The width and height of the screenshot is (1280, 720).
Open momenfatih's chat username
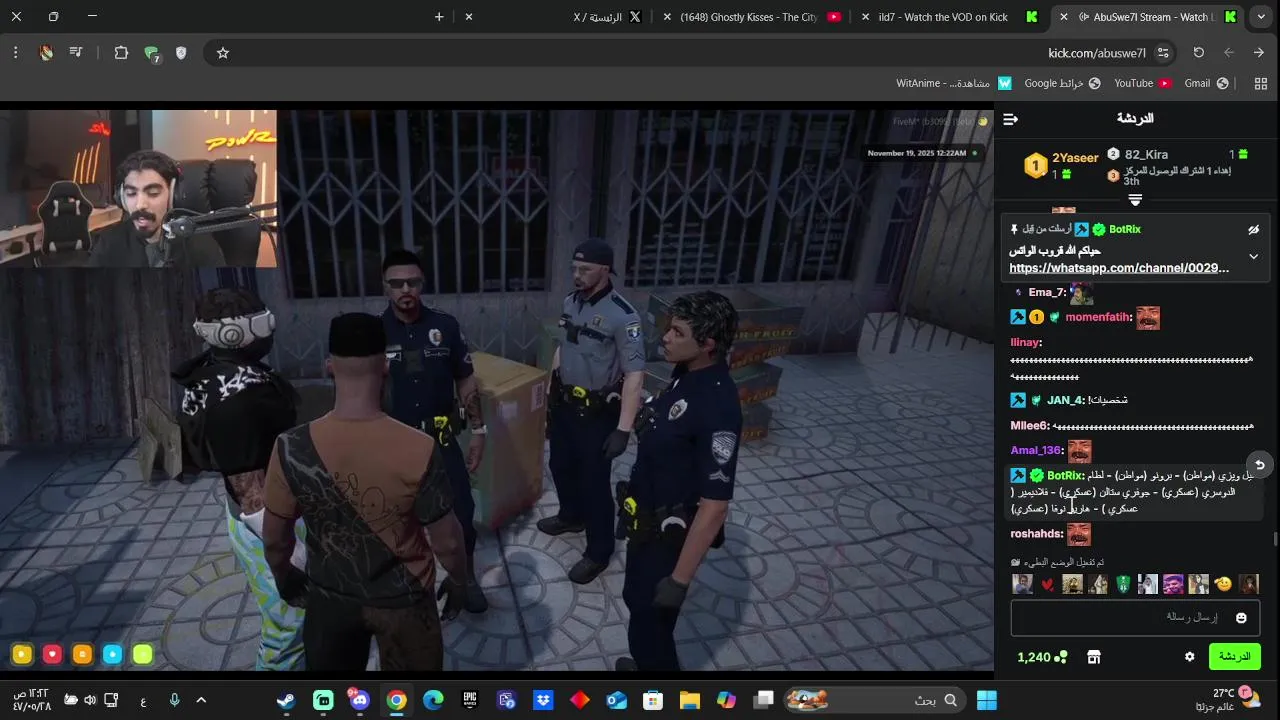point(1098,317)
